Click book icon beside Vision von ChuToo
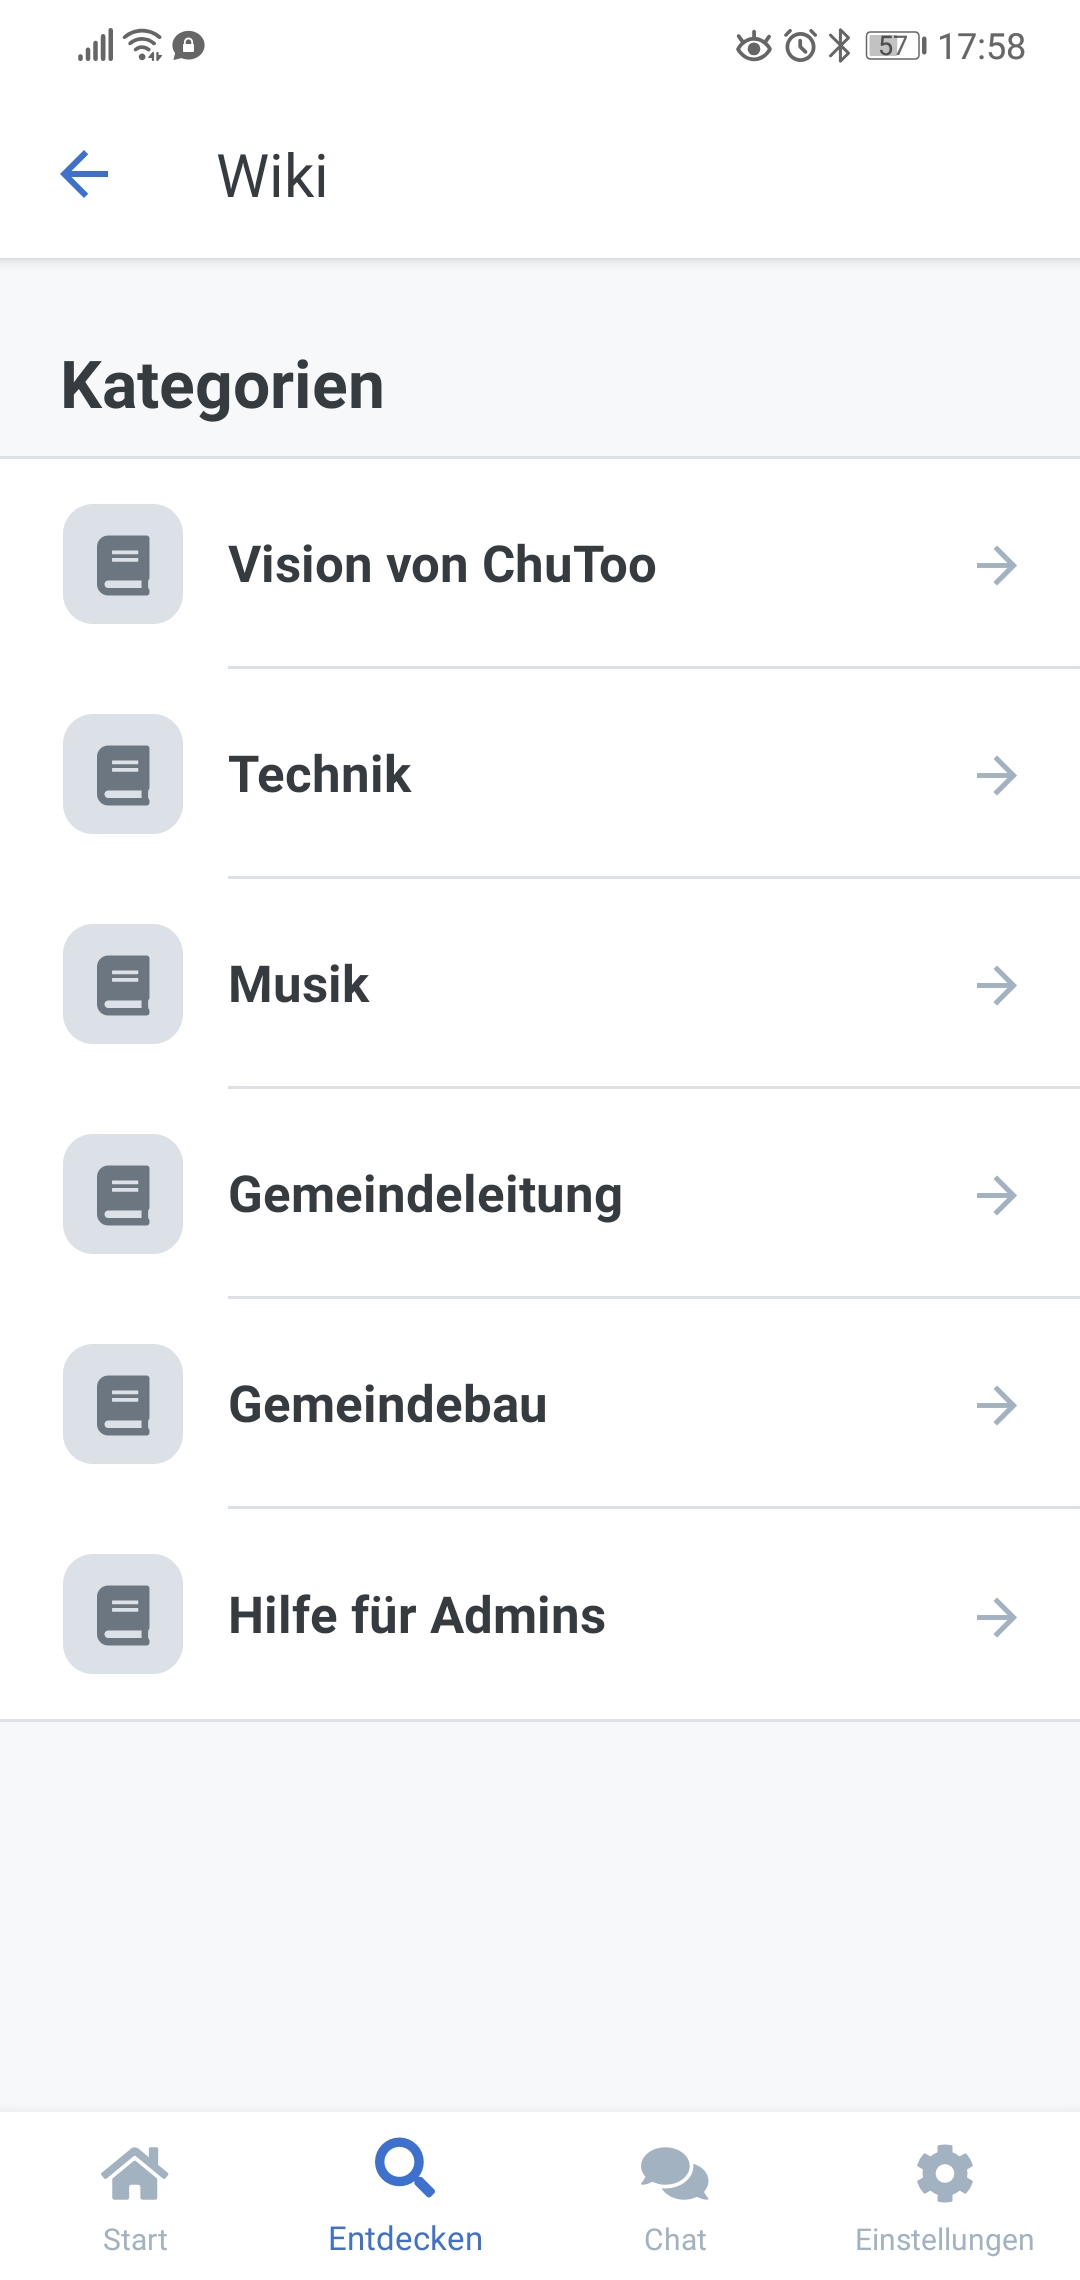The height and width of the screenshot is (2280, 1080). coord(123,565)
